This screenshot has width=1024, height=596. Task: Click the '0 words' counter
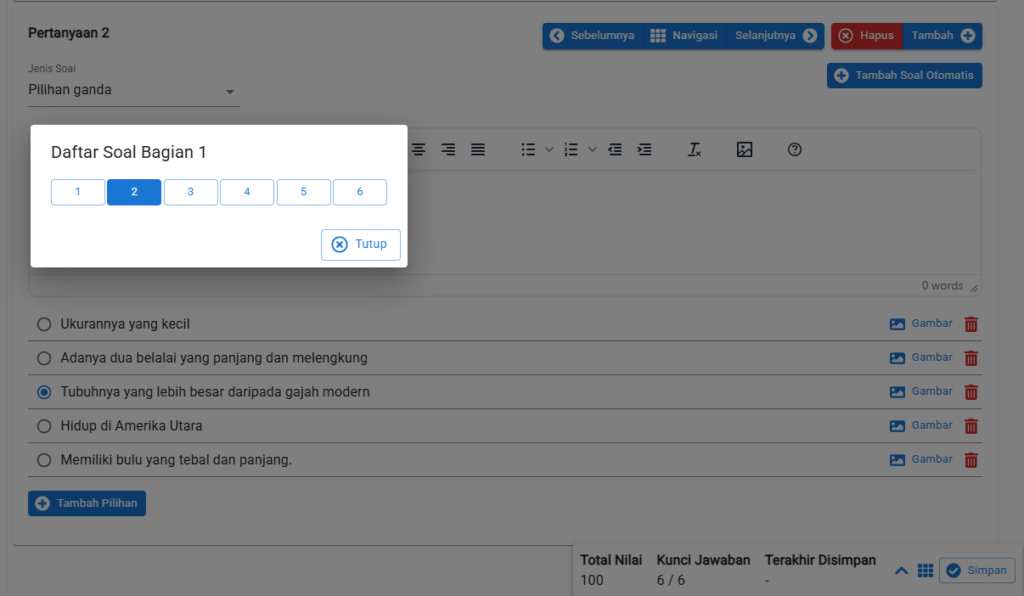[x=942, y=286]
